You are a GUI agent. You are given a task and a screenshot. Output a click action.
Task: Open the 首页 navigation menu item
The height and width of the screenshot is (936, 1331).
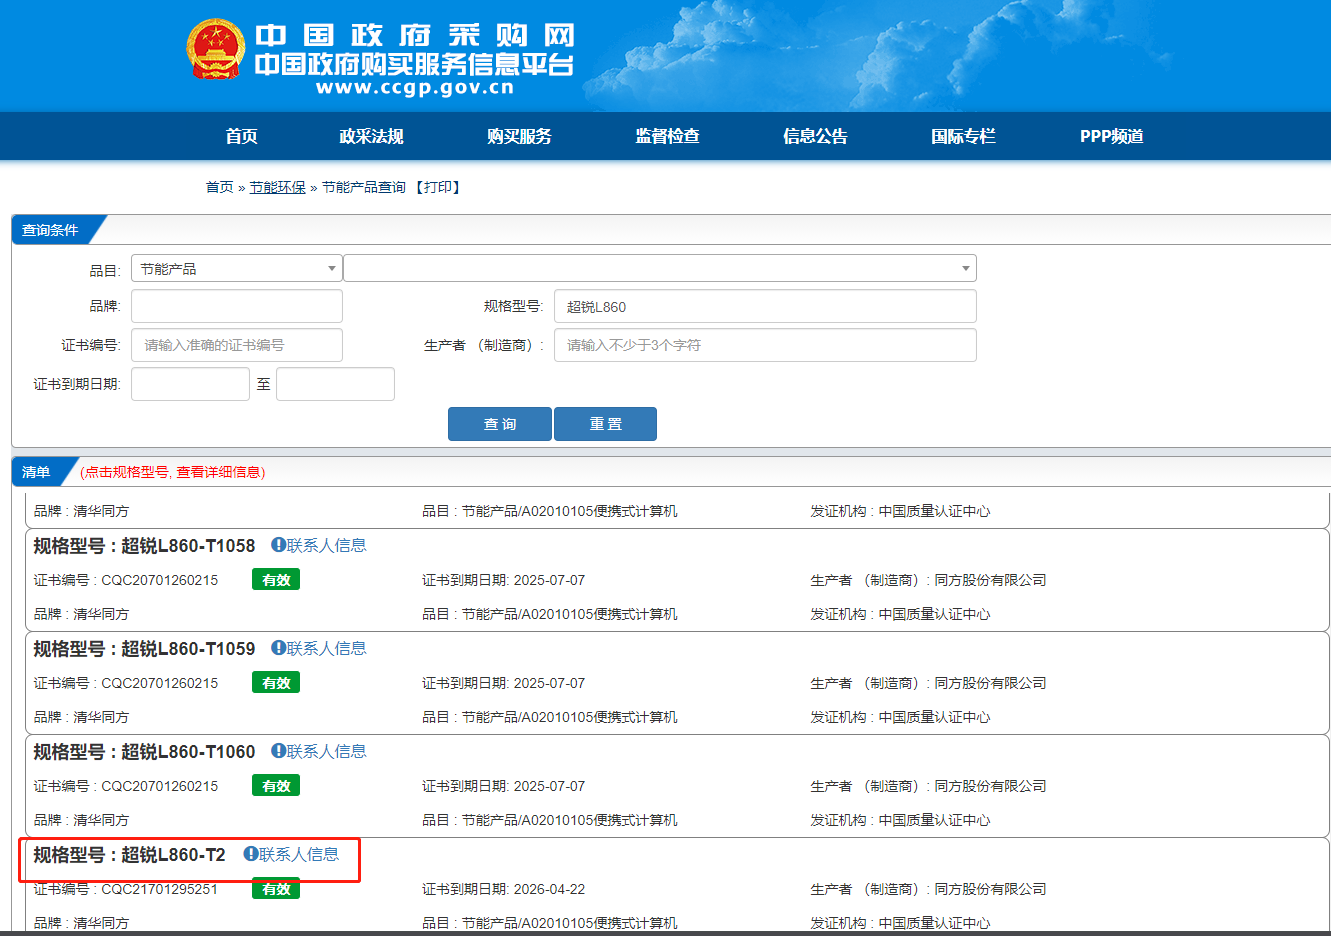[x=242, y=136]
